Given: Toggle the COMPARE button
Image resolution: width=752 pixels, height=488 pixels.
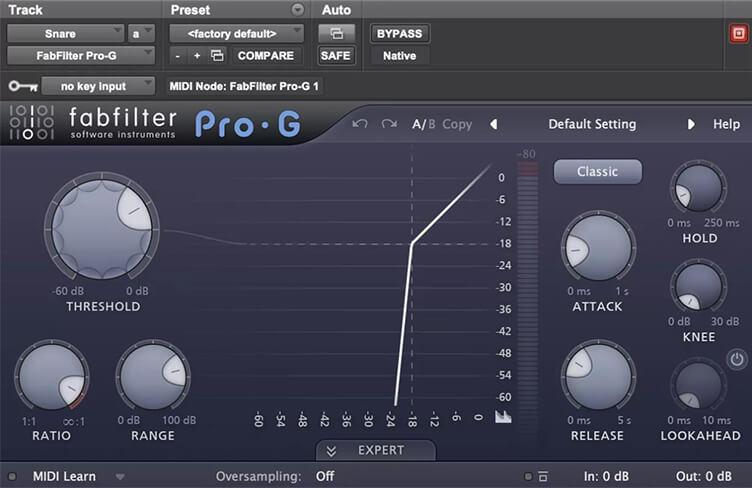Looking at the screenshot, I should [266, 56].
